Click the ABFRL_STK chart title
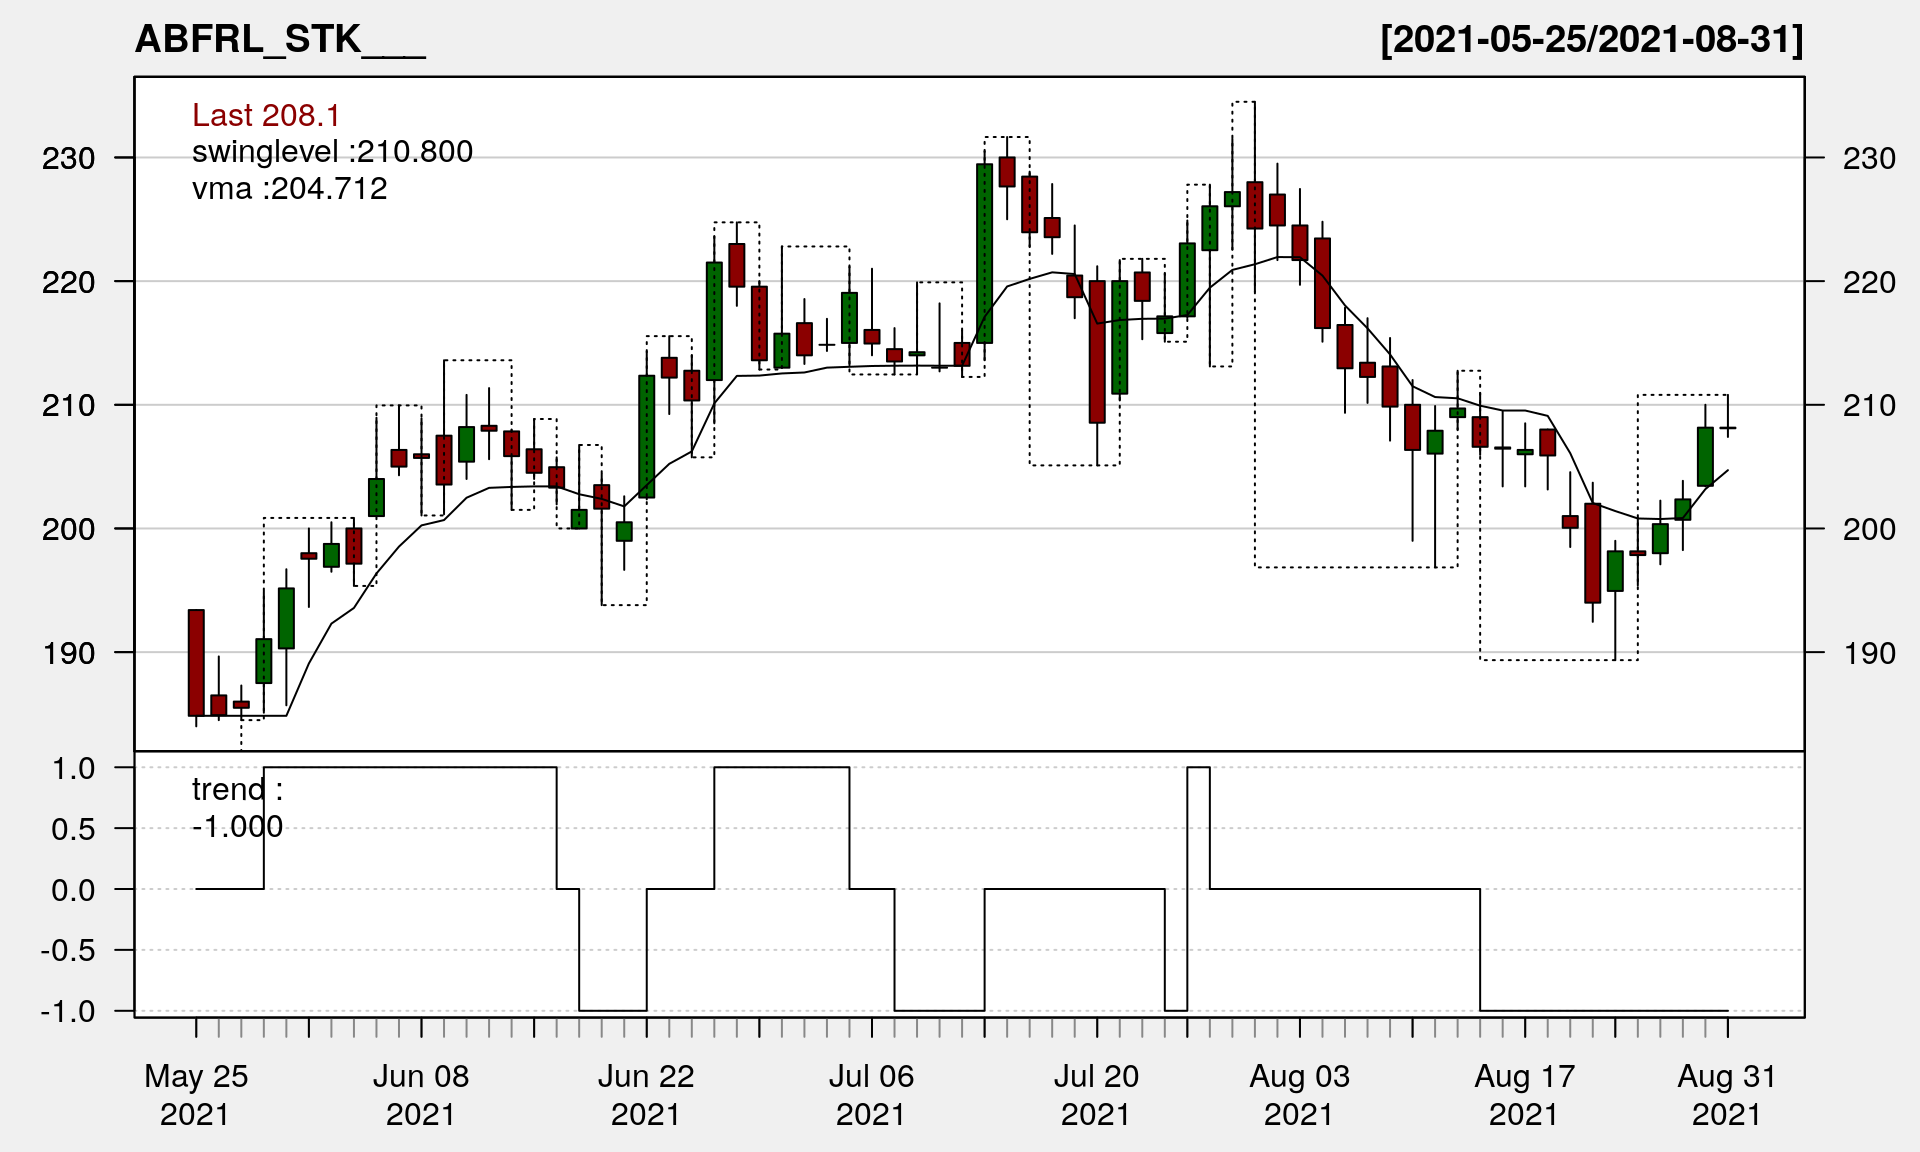This screenshot has width=1920, height=1152. pos(280,40)
